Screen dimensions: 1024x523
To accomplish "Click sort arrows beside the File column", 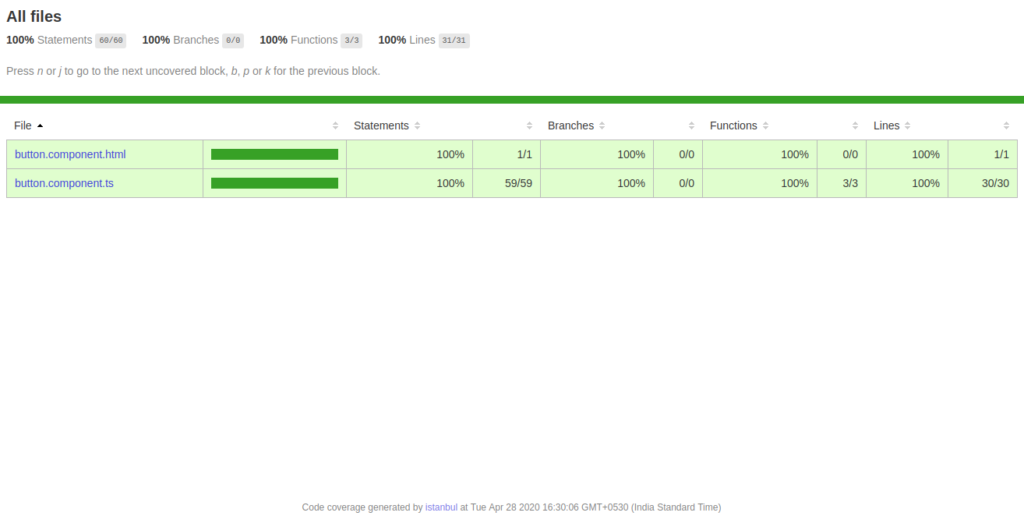I will 335,125.
